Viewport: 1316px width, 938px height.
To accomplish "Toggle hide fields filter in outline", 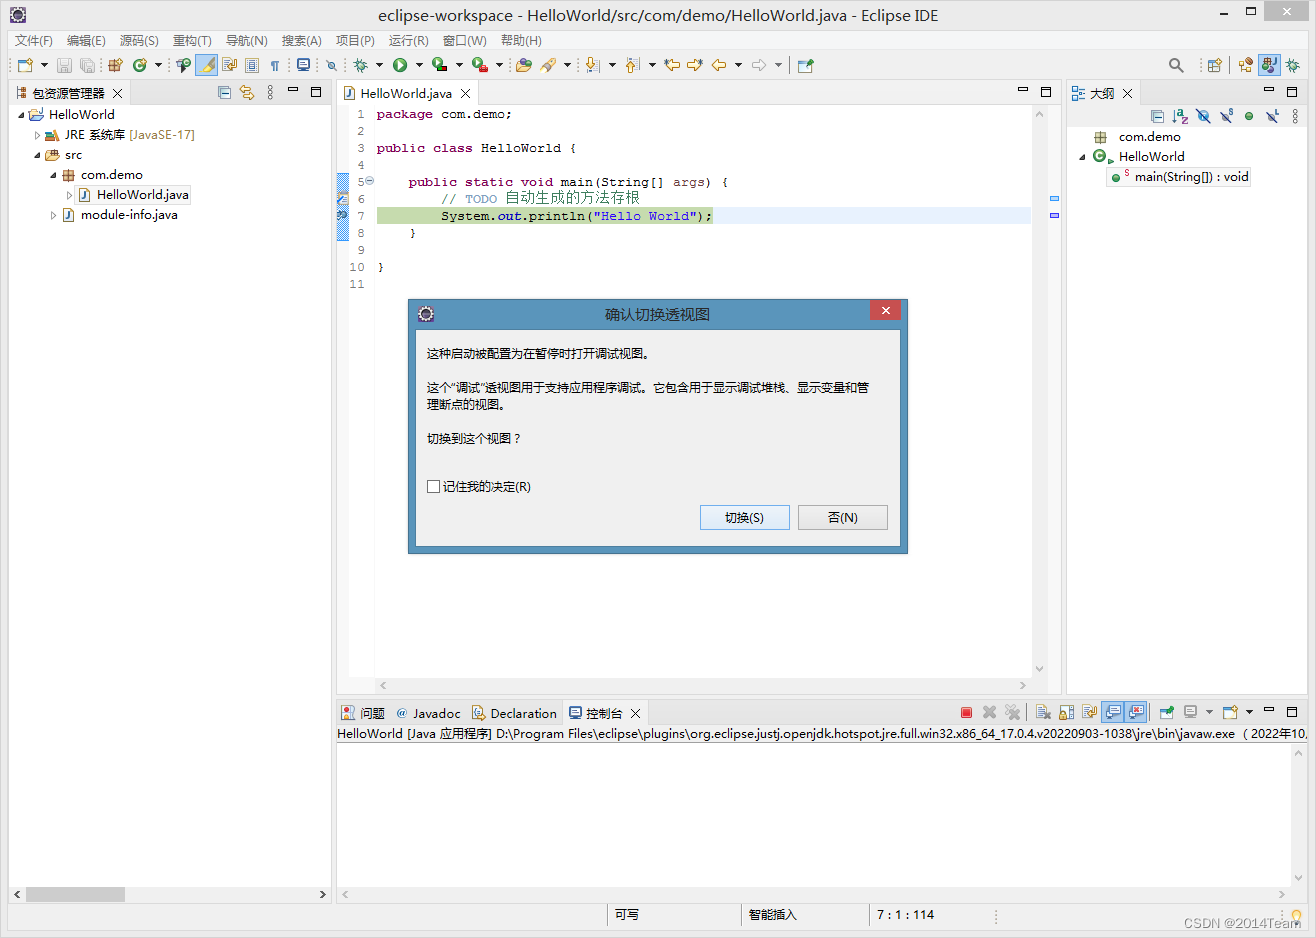I will coord(1203,116).
